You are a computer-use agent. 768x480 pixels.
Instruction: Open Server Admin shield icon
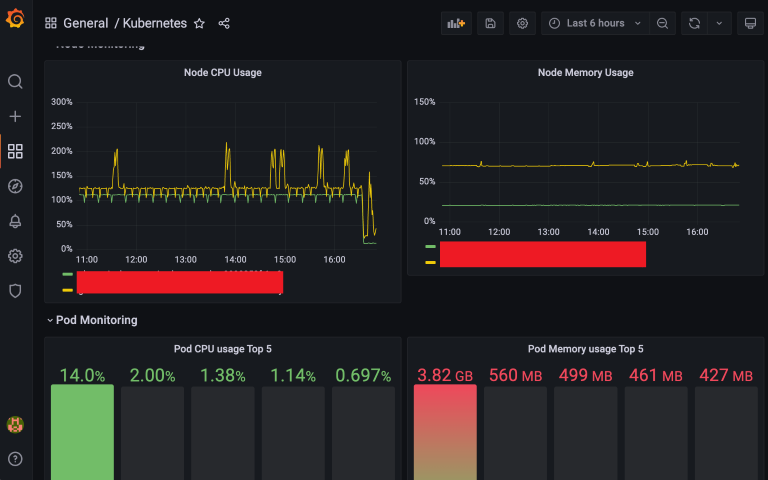pyautogui.click(x=15, y=291)
